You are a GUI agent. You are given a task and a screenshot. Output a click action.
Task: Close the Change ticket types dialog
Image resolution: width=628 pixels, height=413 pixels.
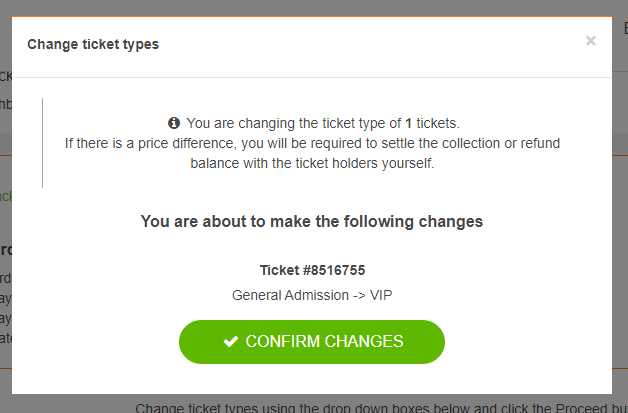point(590,41)
